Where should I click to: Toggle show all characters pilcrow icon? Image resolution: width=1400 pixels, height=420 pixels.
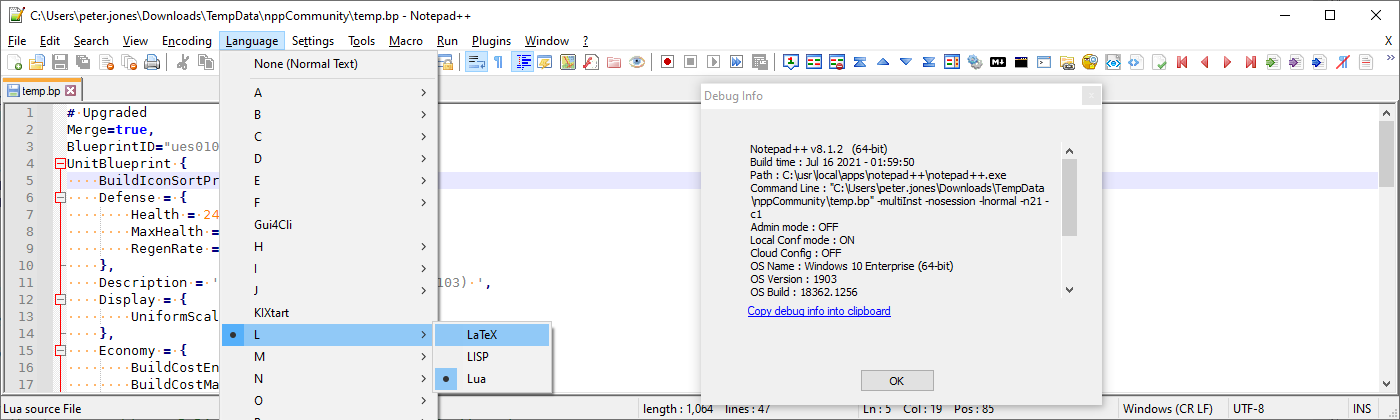click(x=498, y=62)
